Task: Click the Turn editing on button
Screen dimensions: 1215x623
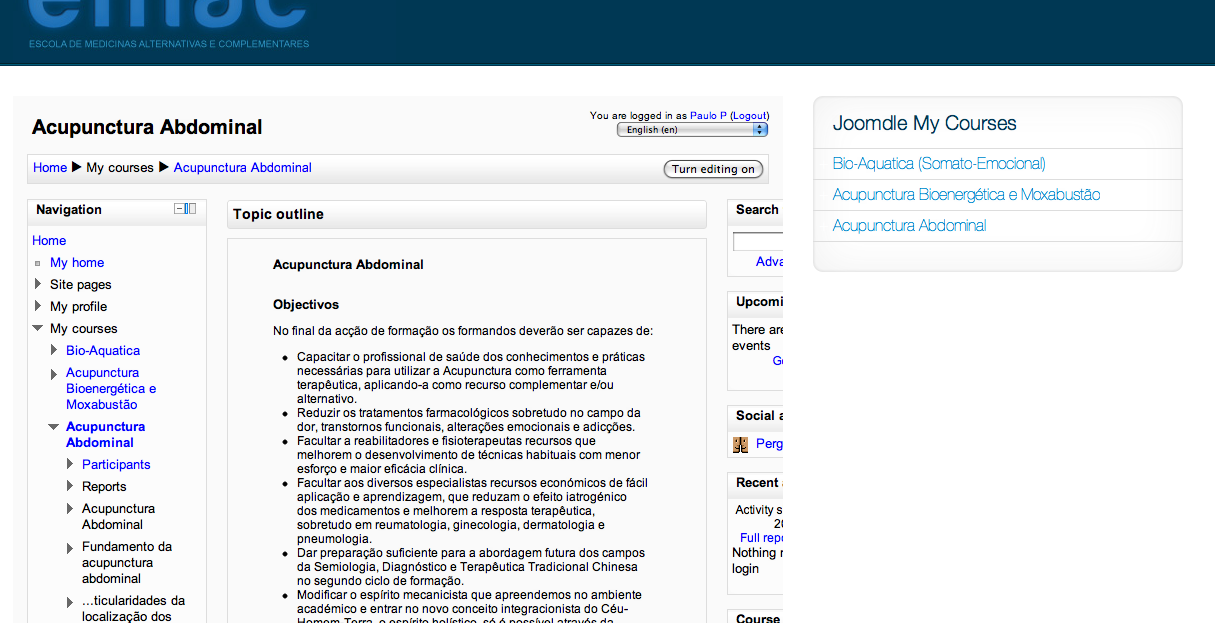Action: (713, 169)
